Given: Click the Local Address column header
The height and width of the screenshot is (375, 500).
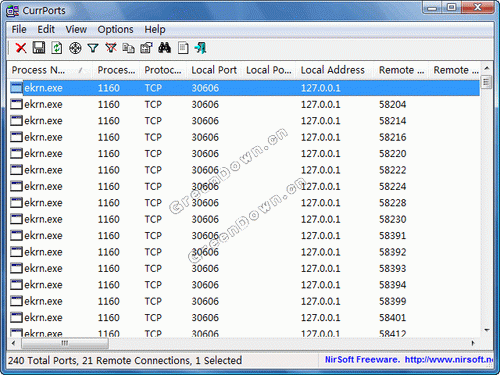Looking at the screenshot, I should (333, 70).
